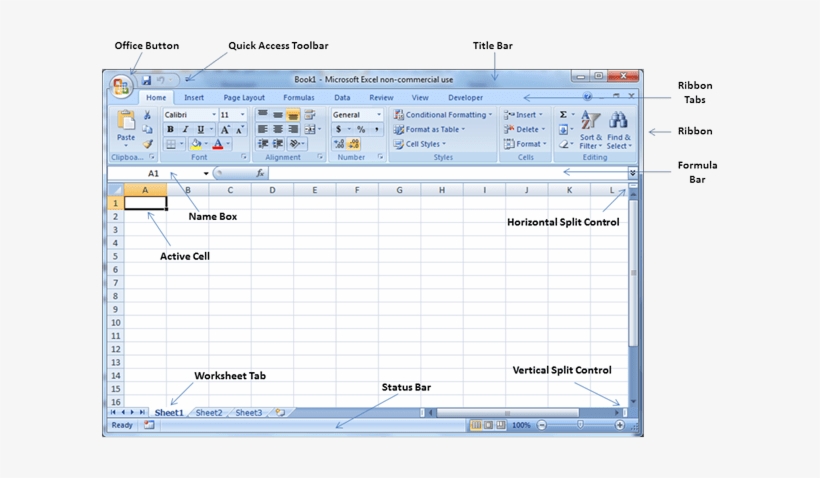Click Increase Font Size icon

coord(225,130)
